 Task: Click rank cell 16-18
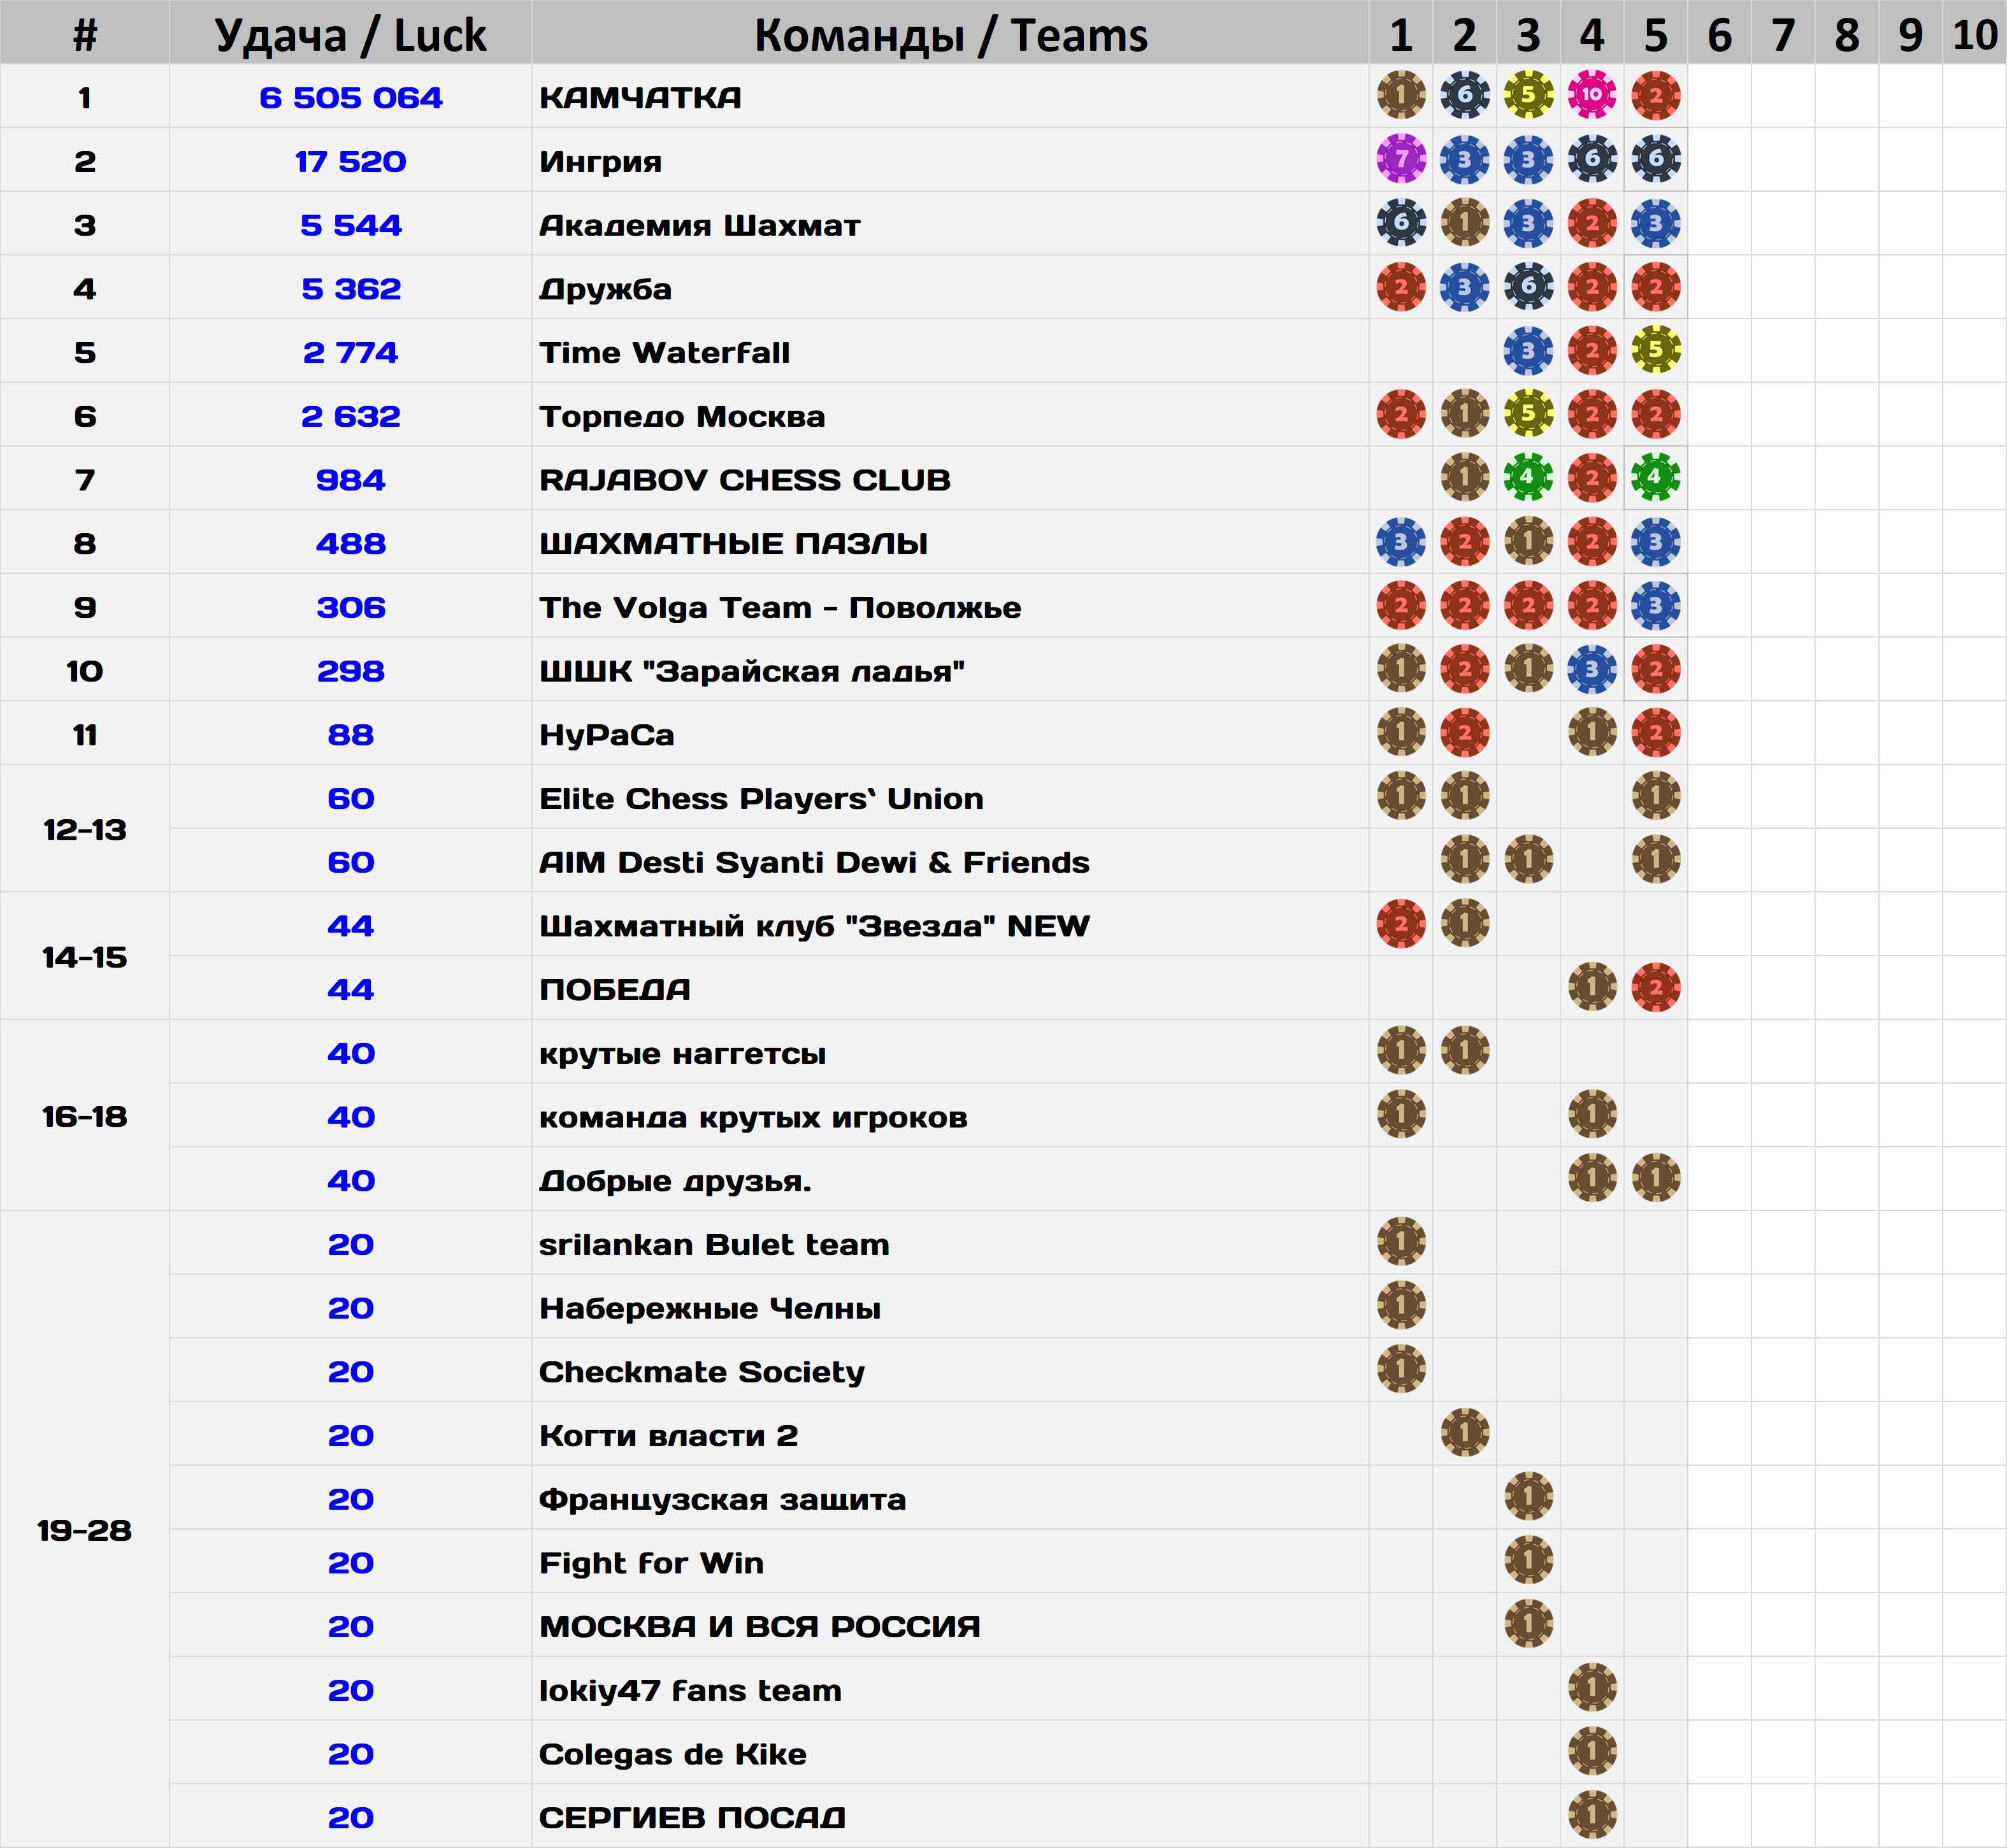click(x=85, y=1116)
